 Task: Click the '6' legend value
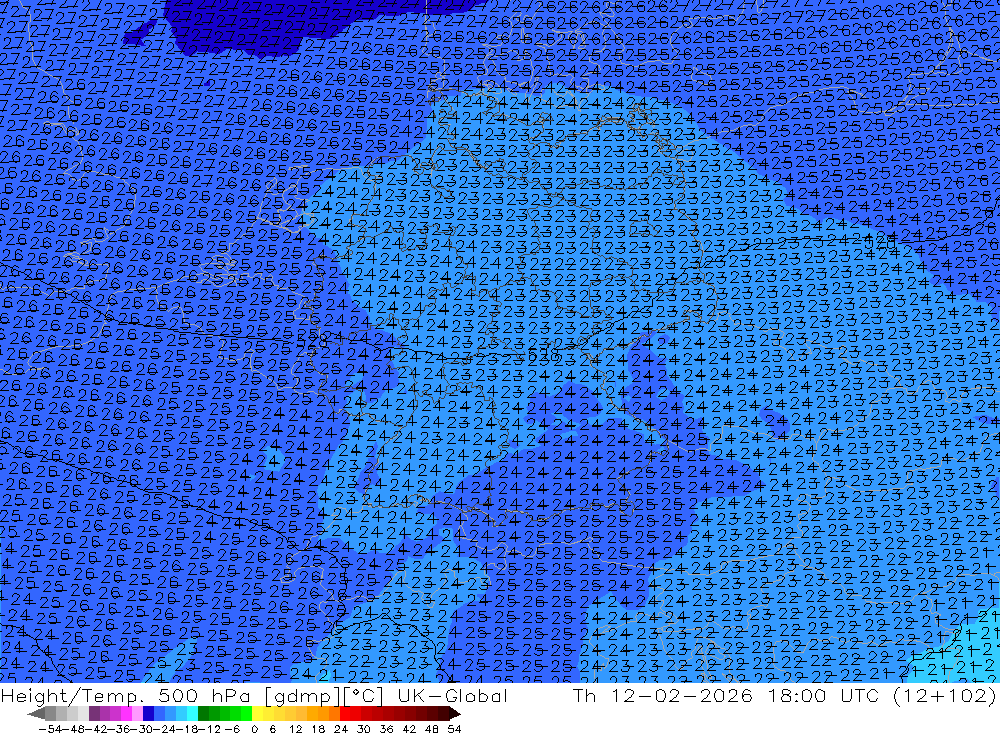click(272, 729)
